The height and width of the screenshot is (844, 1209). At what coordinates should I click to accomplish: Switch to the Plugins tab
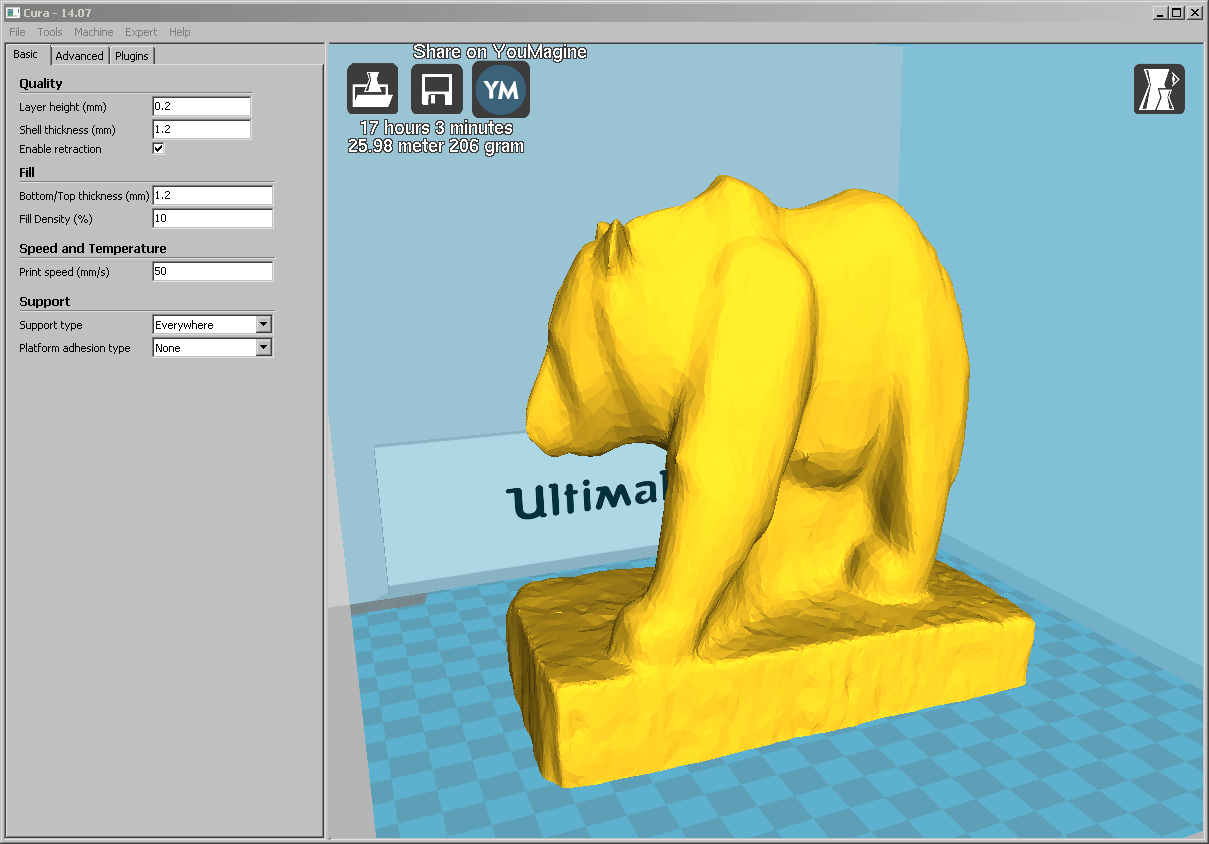tap(131, 56)
